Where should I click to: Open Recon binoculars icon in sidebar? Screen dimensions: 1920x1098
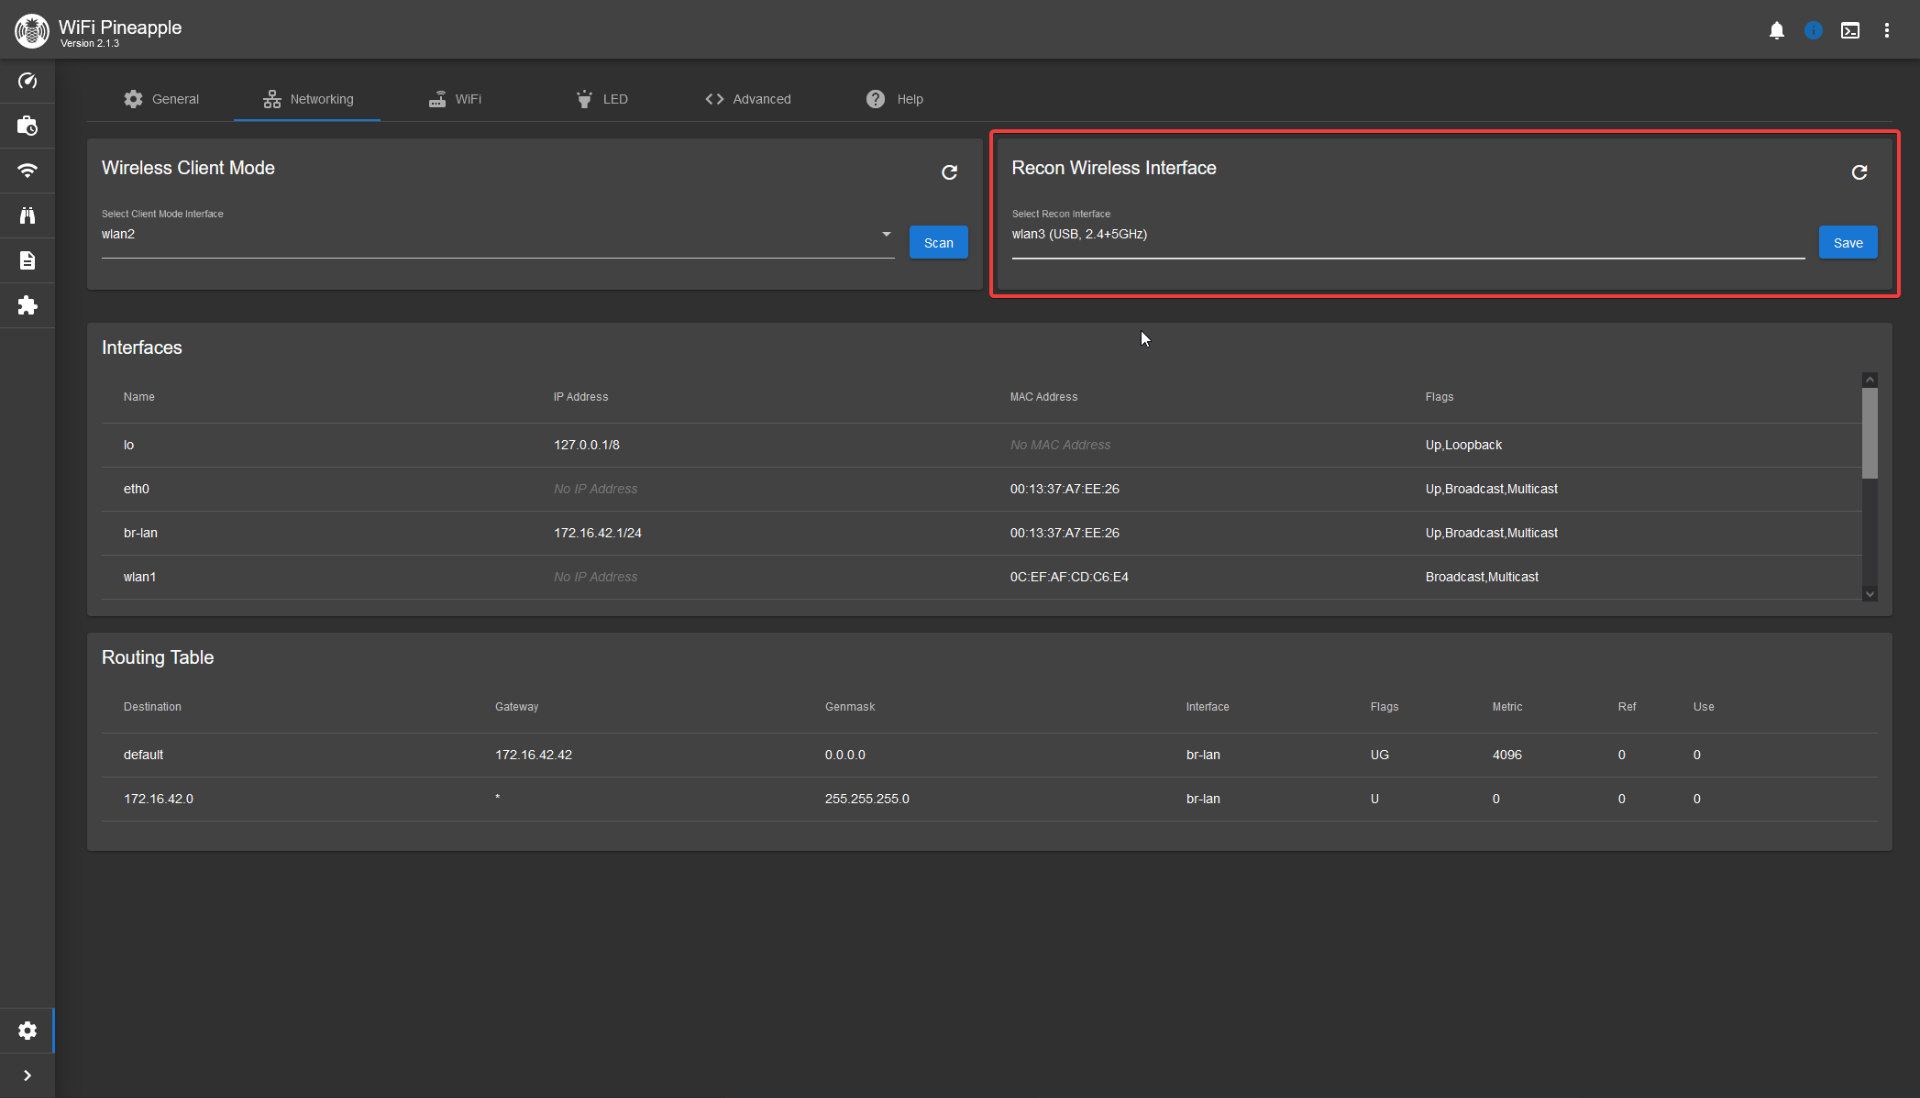coord(27,216)
